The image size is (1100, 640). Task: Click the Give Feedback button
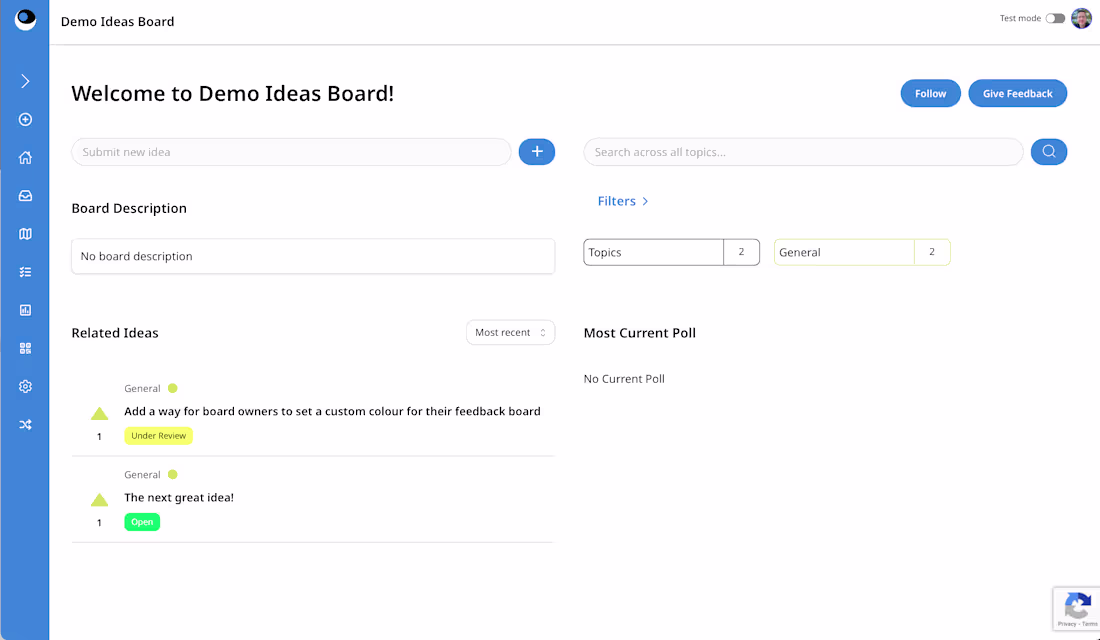click(x=1017, y=93)
